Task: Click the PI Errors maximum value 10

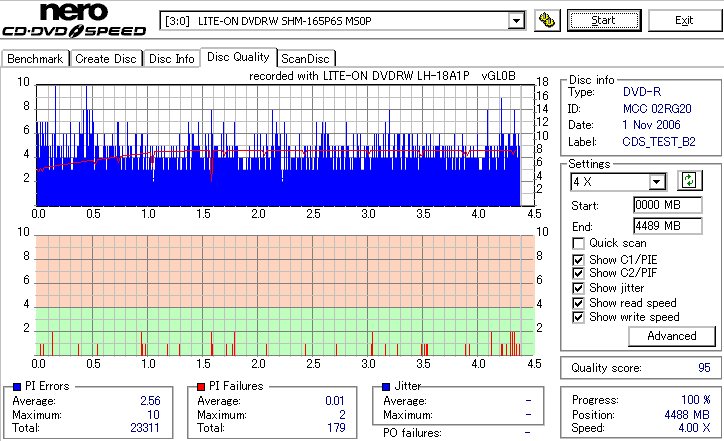Action: 153,415
